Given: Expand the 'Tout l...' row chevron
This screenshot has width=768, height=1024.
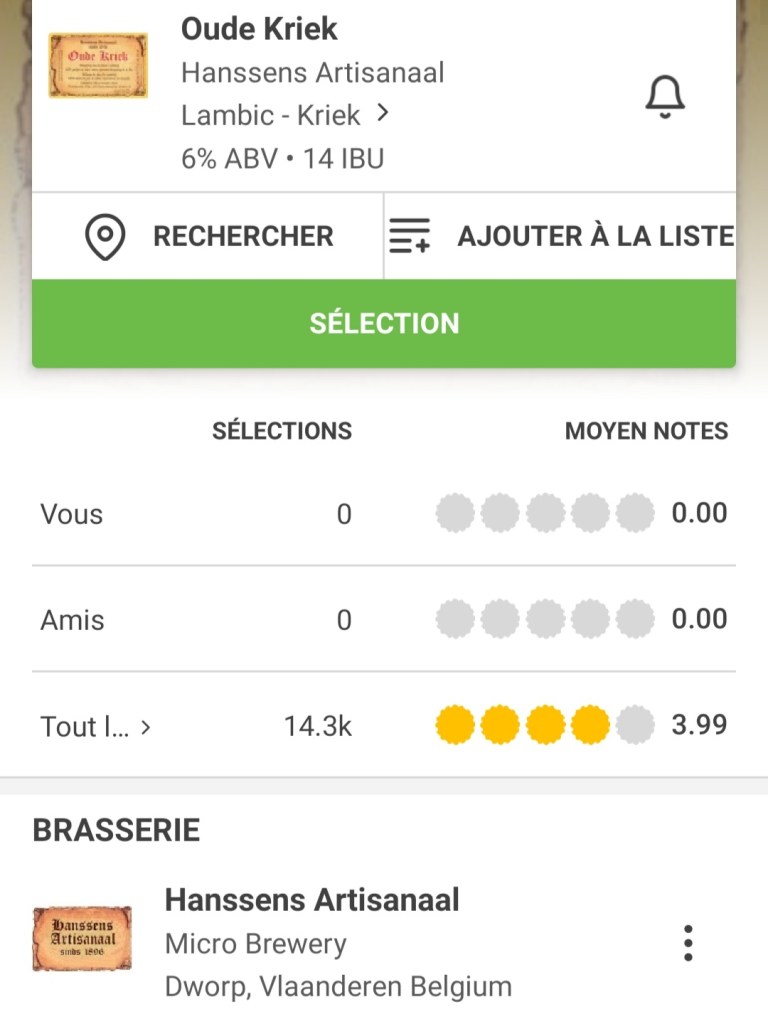Looking at the screenshot, I should point(146,727).
